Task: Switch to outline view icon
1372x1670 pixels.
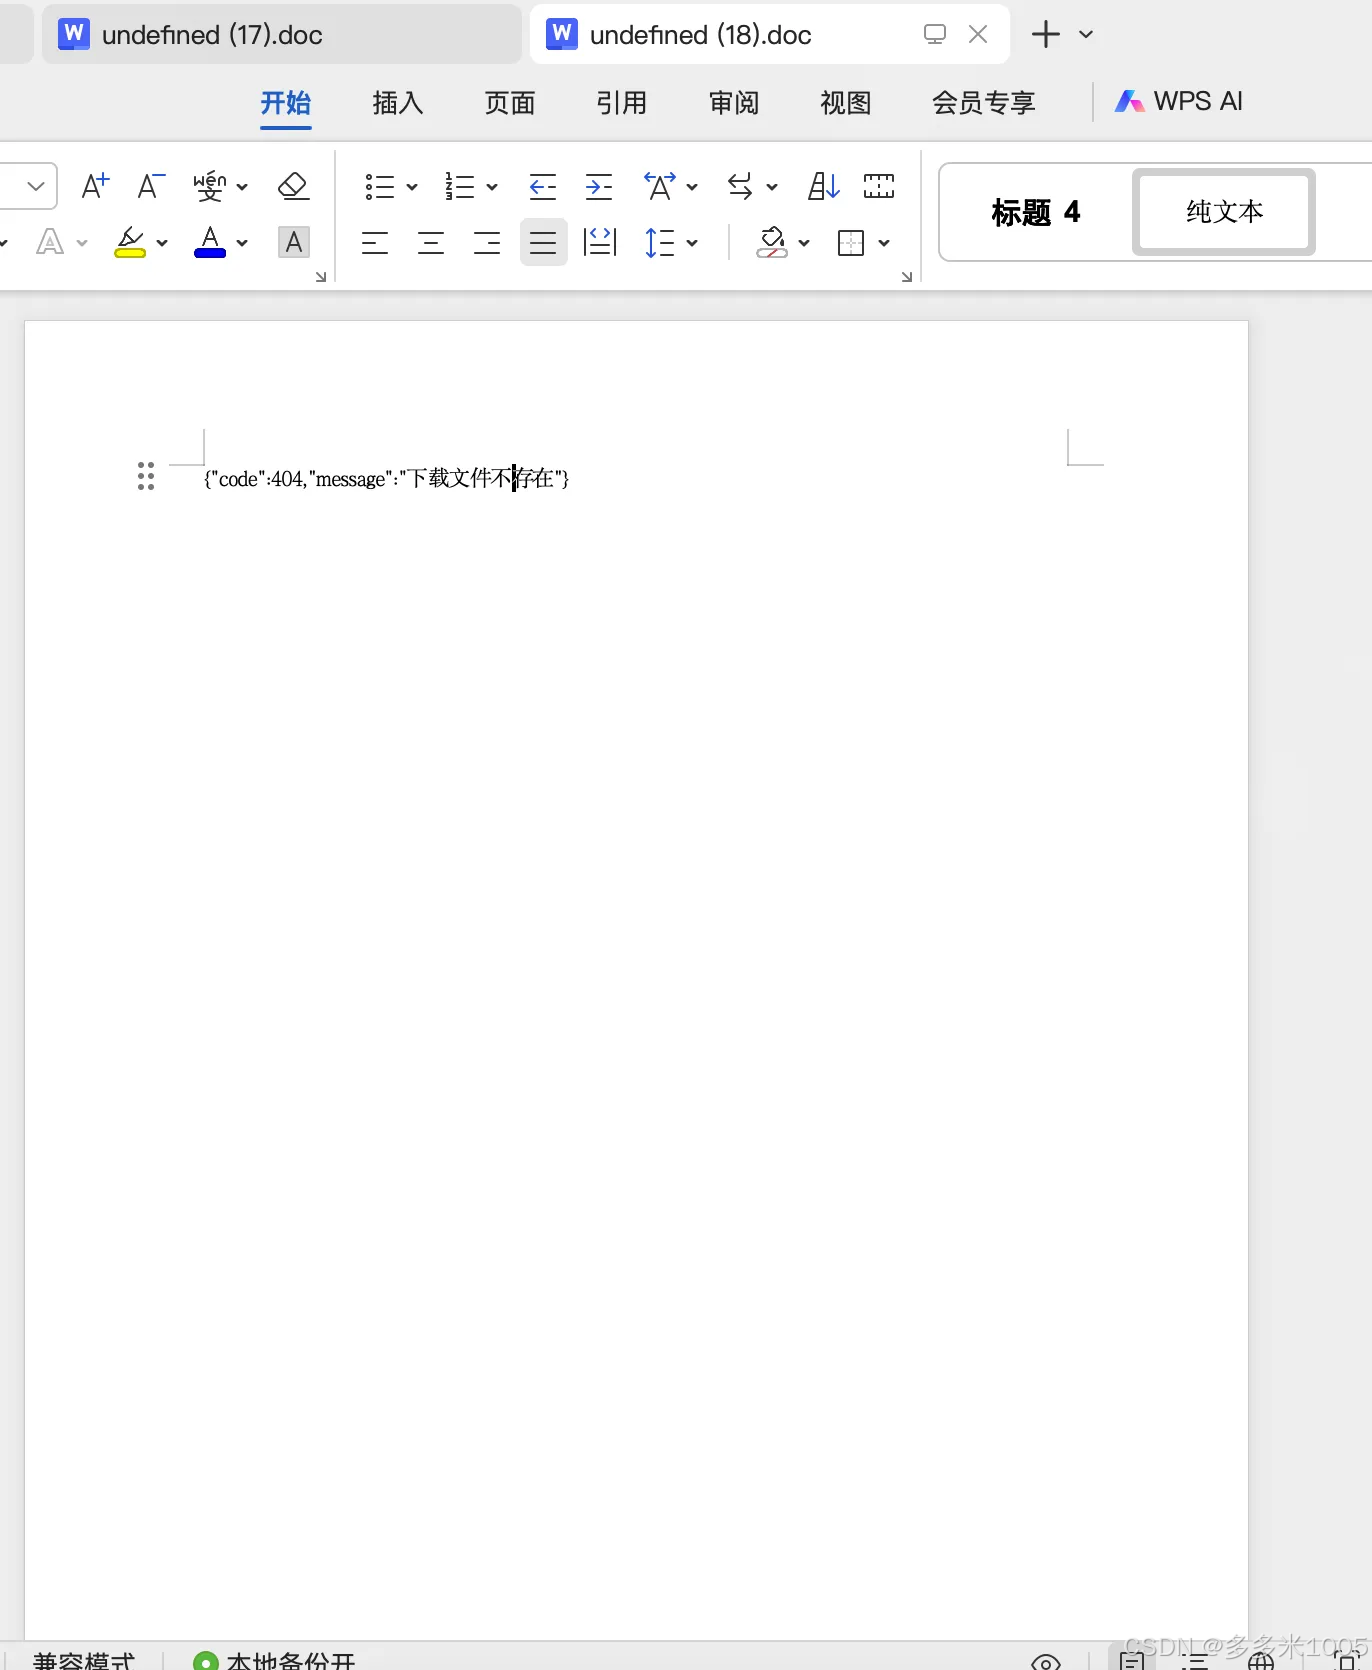Action: click(1194, 1661)
